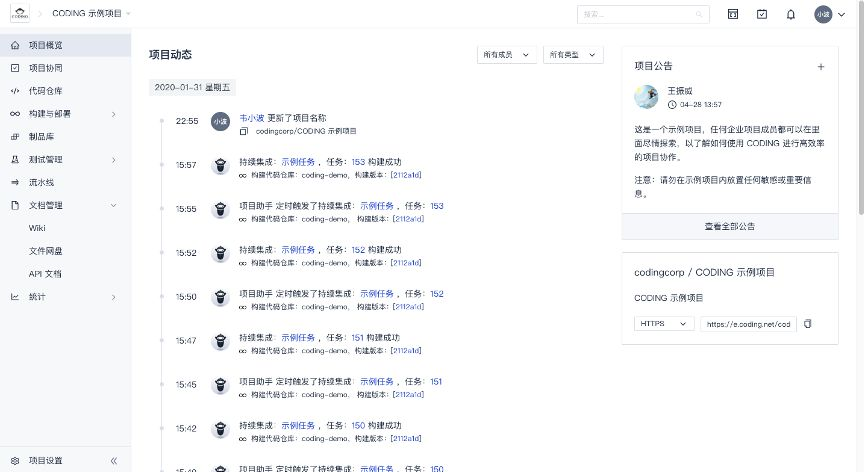
Task: Open the Wiki submenu item
Action: (x=37, y=228)
